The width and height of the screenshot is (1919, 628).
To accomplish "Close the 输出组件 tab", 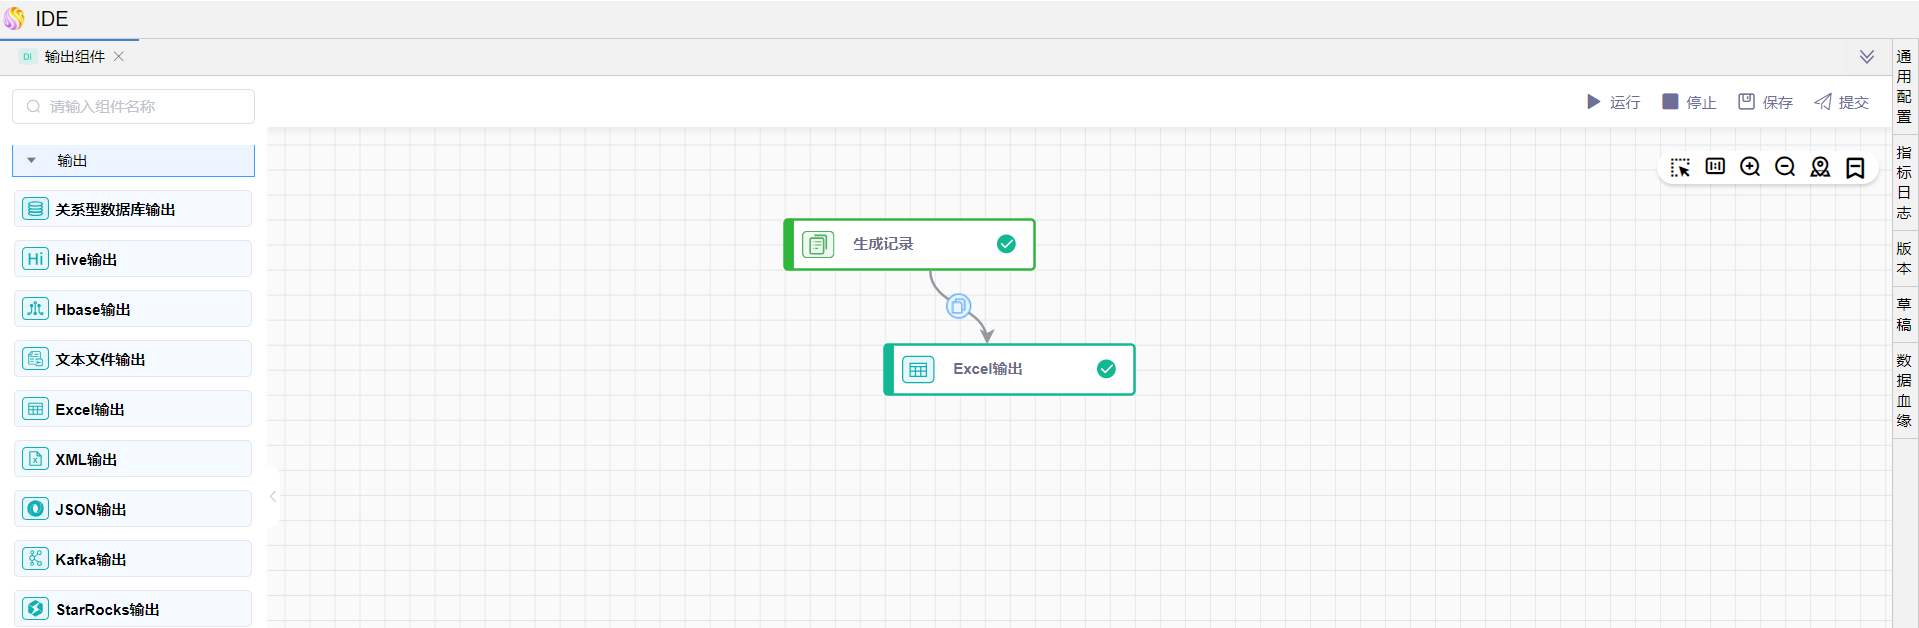I will coord(118,57).
